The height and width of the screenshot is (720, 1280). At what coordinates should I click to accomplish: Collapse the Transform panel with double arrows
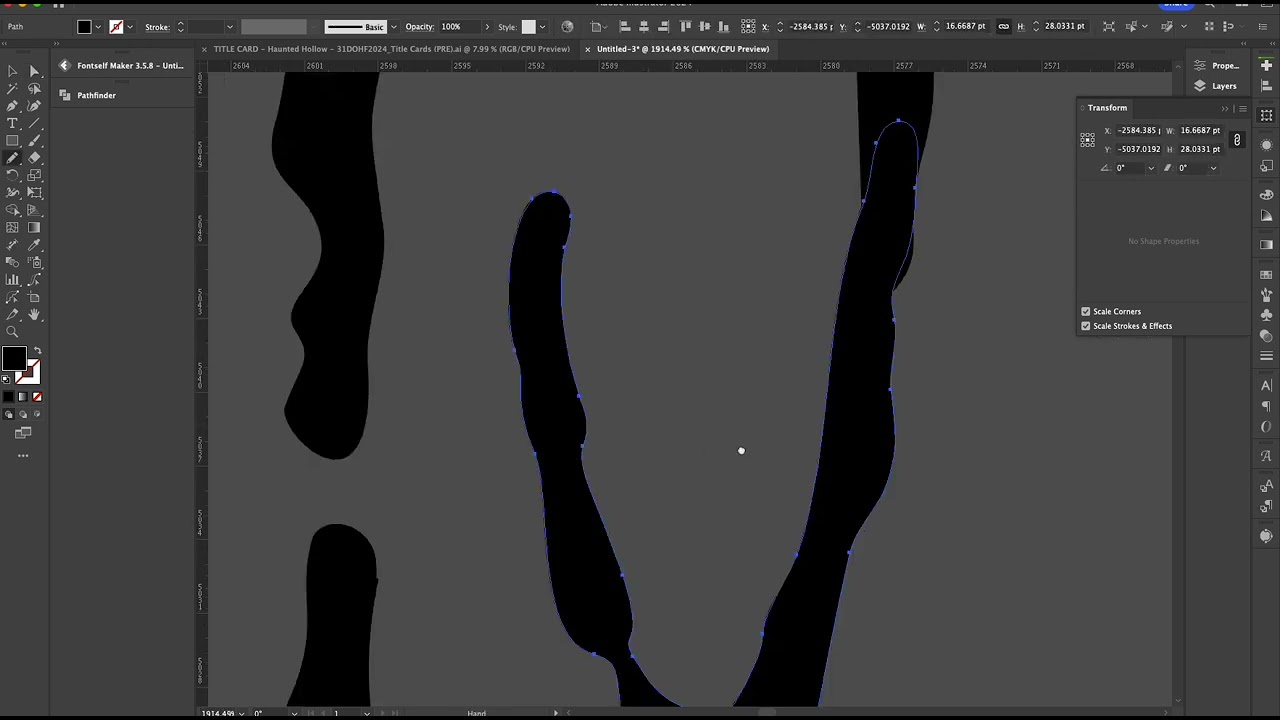[x=1225, y=108]
